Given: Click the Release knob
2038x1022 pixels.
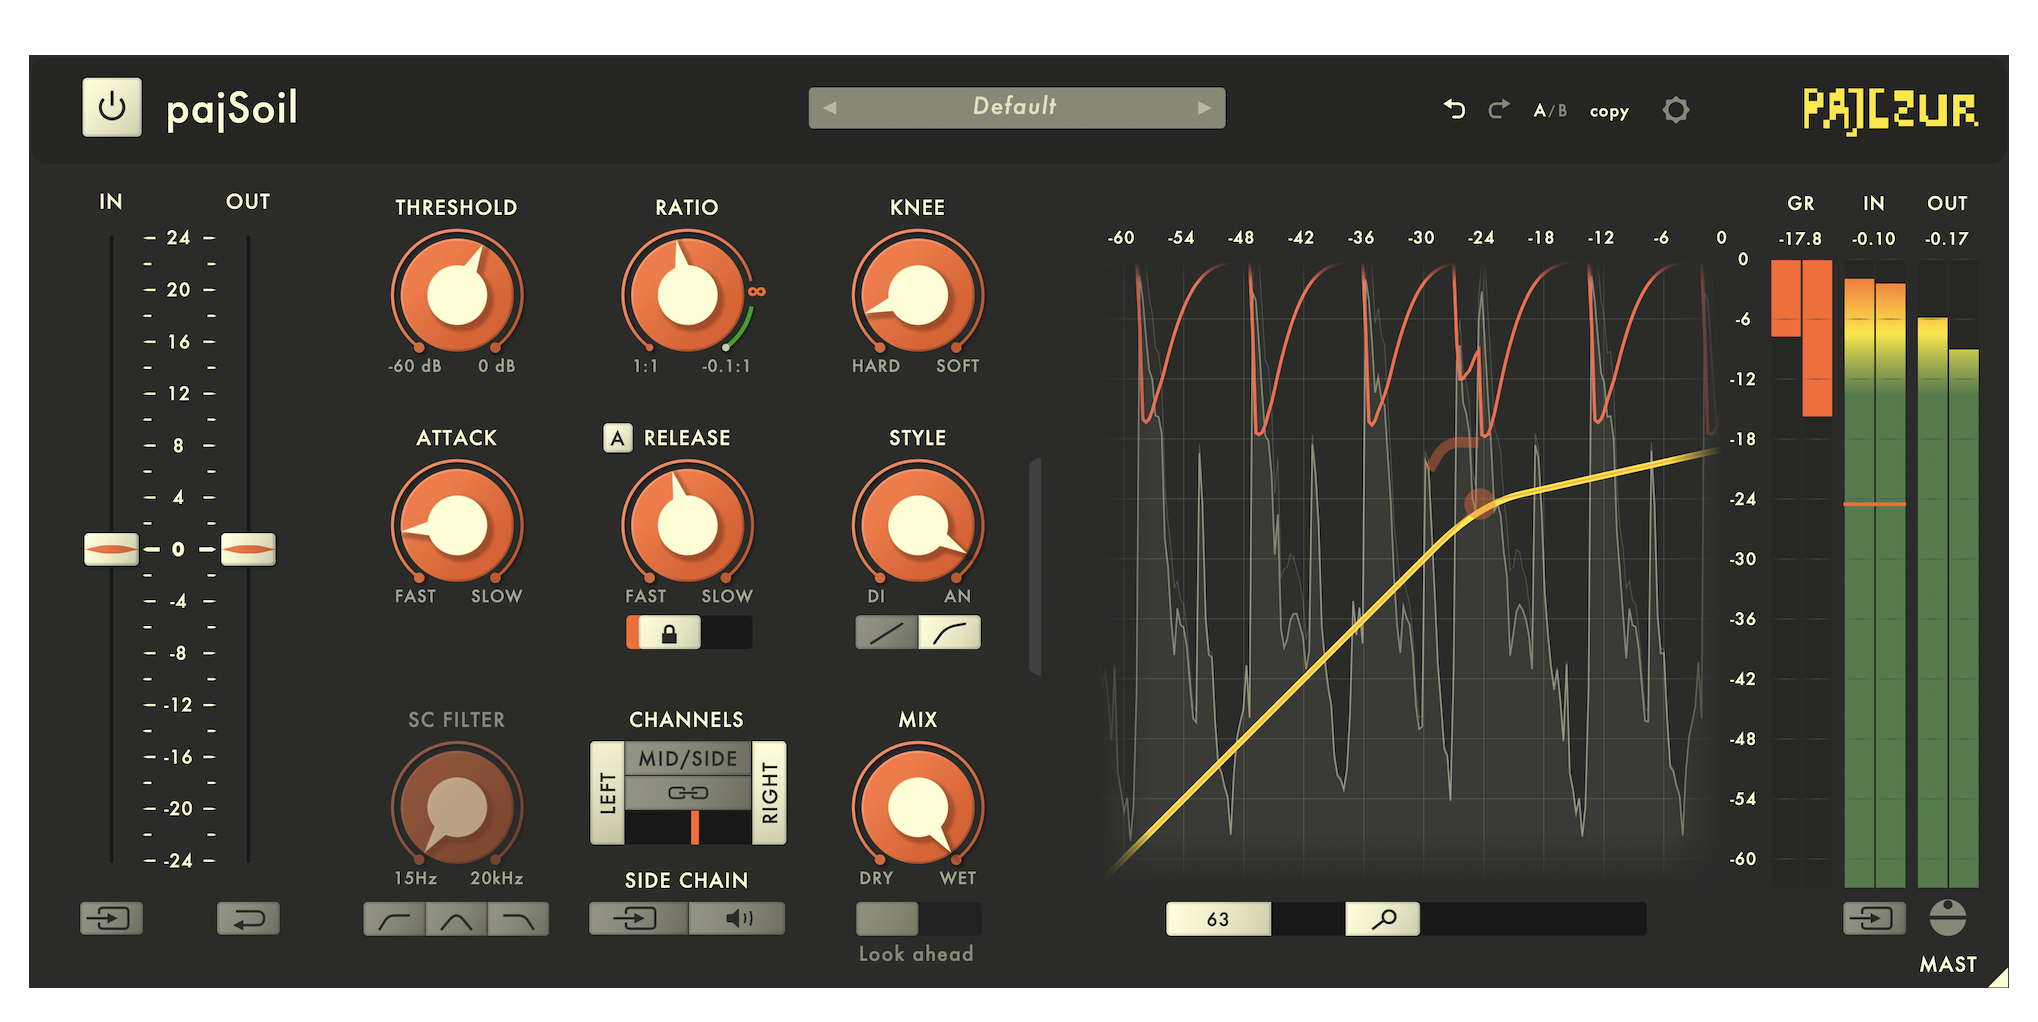Looking at the screenshot, I should tap(687, 525).
